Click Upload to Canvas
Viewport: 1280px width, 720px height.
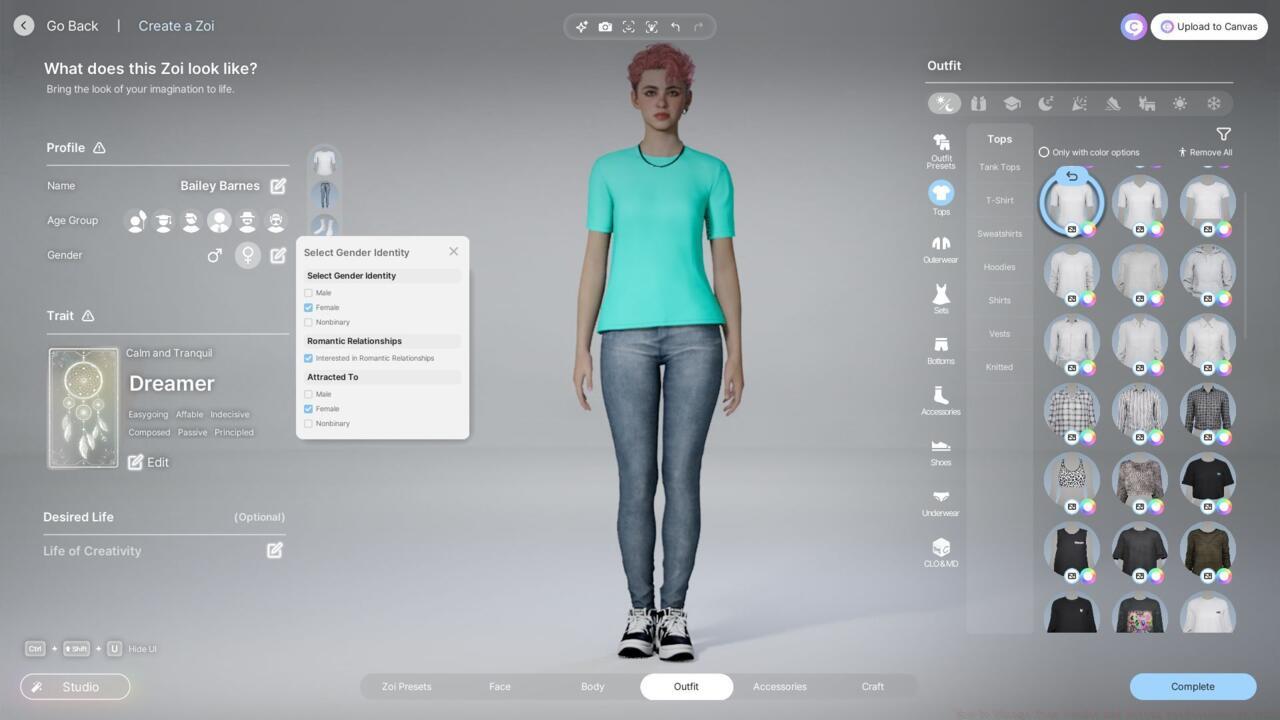[x=1209, y=26]
